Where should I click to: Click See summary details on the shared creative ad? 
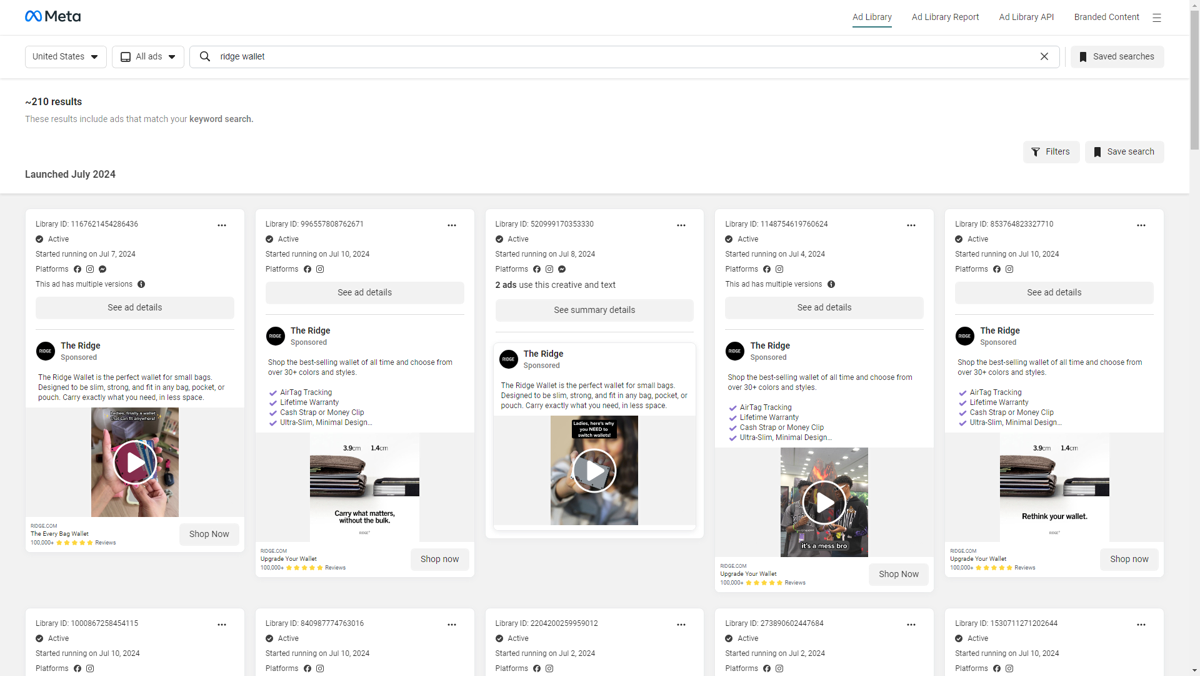coord(594,310)
